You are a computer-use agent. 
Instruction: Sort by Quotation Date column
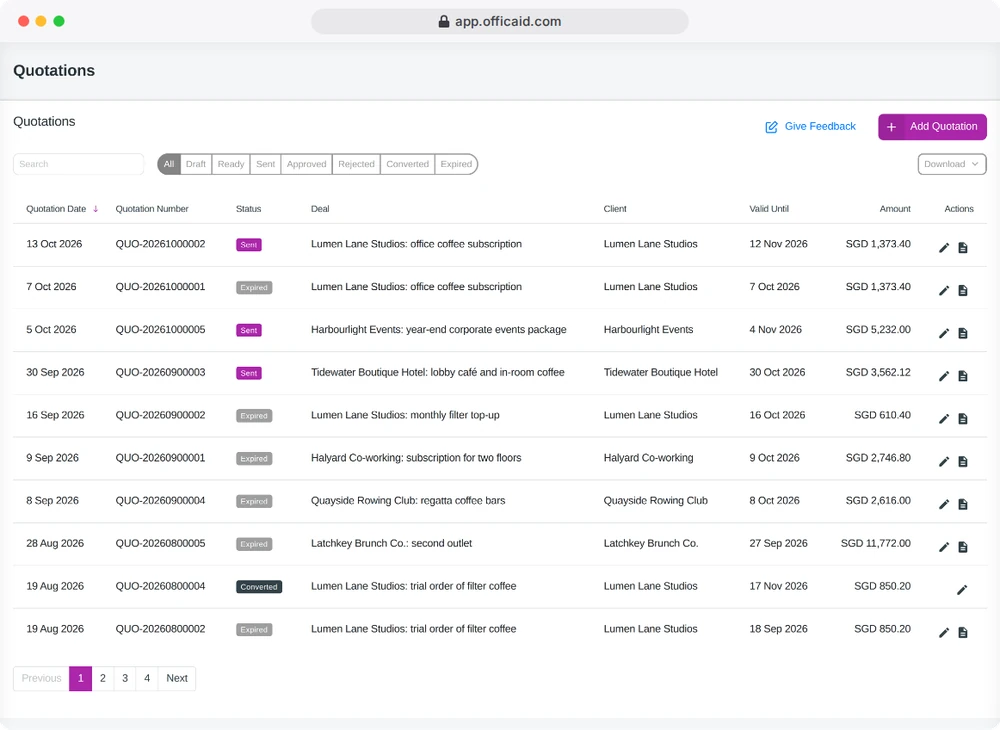tap(62, 208)
